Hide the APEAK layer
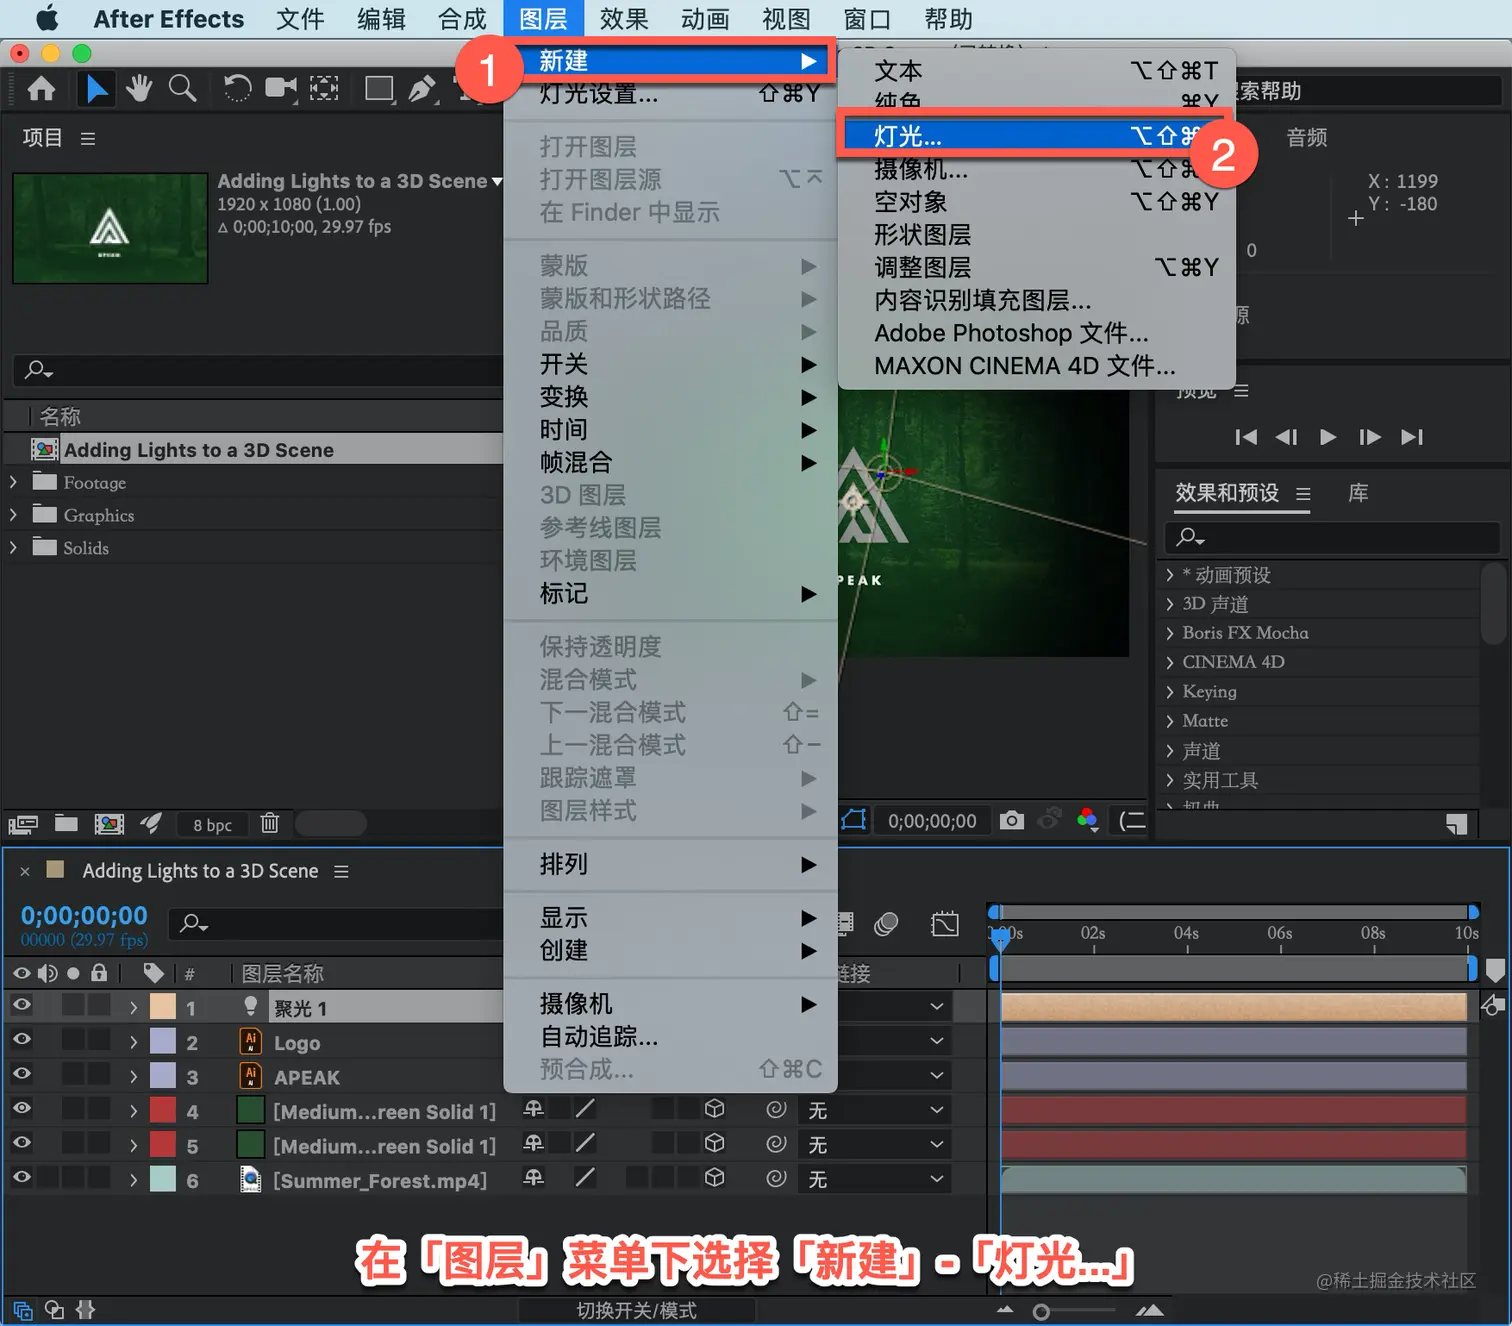This screenshot has height=1326, width=1512. click(x=21, y=1074)
